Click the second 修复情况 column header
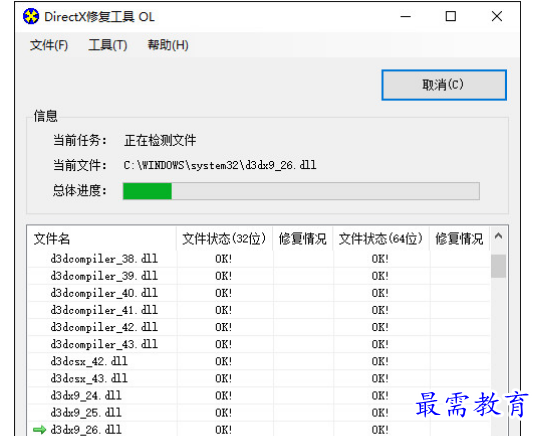Screen dimensions: 537x436 coord(459,238)
